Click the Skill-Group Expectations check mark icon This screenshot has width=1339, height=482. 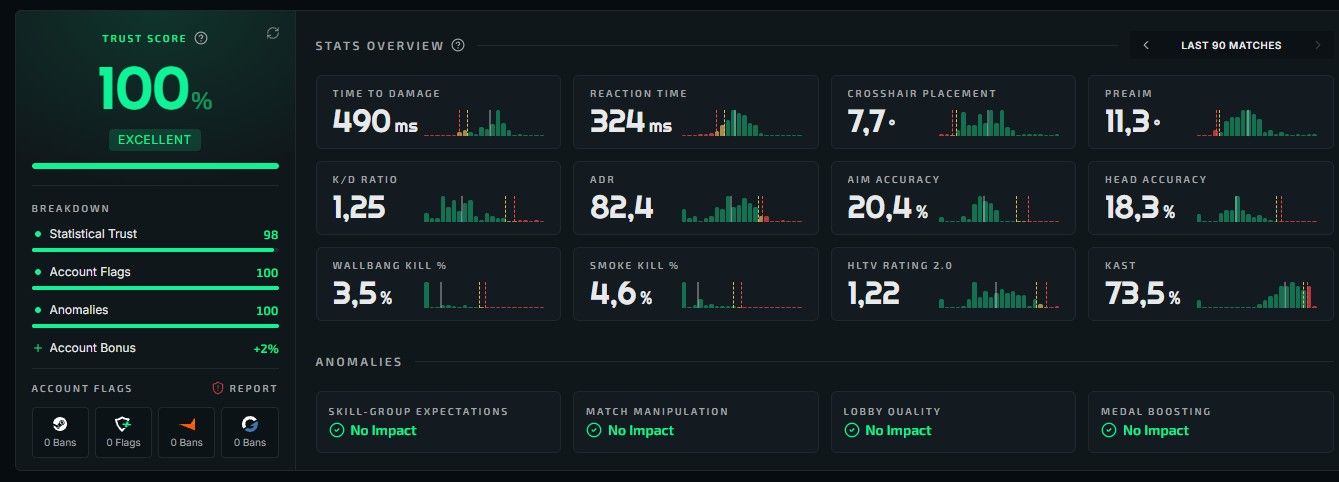tap(336, 431)
